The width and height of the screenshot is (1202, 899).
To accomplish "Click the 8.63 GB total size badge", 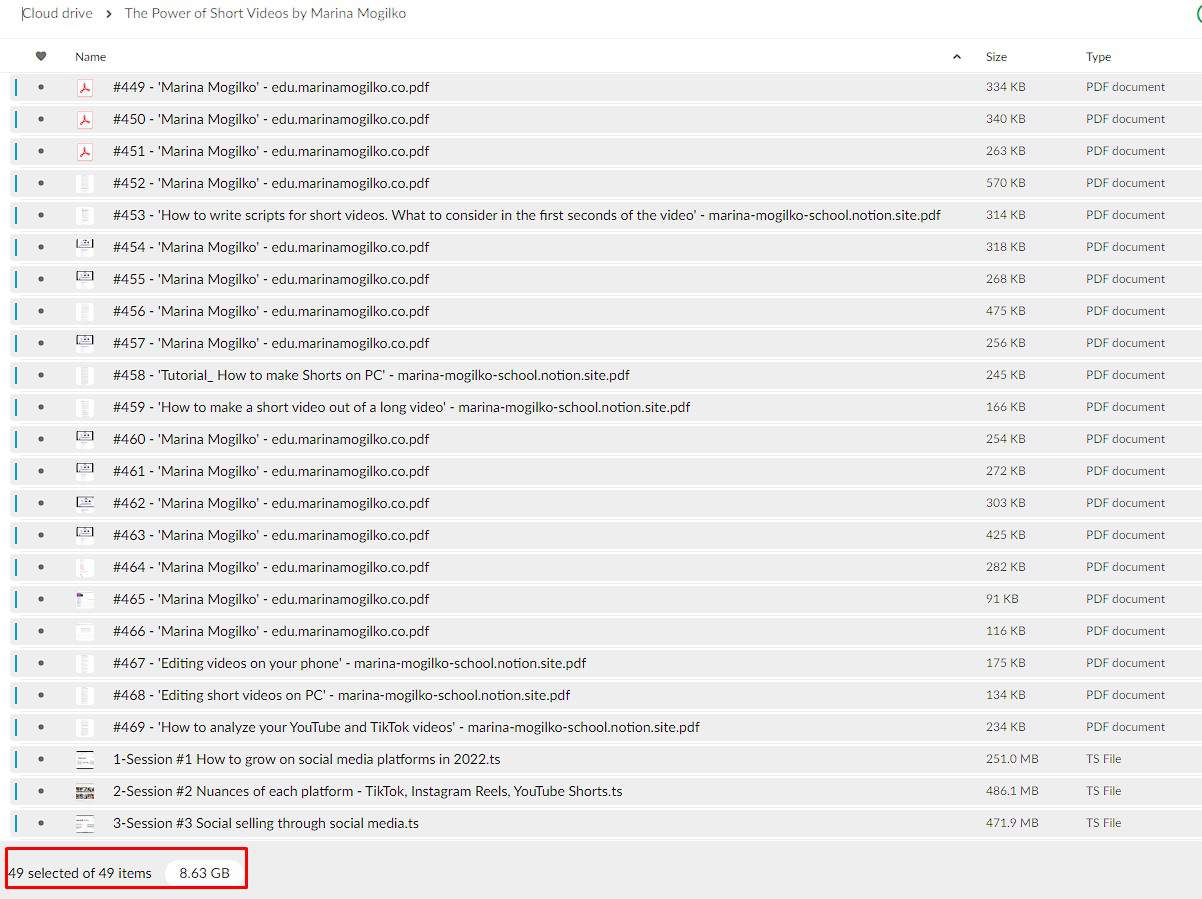I will point(204,873).
